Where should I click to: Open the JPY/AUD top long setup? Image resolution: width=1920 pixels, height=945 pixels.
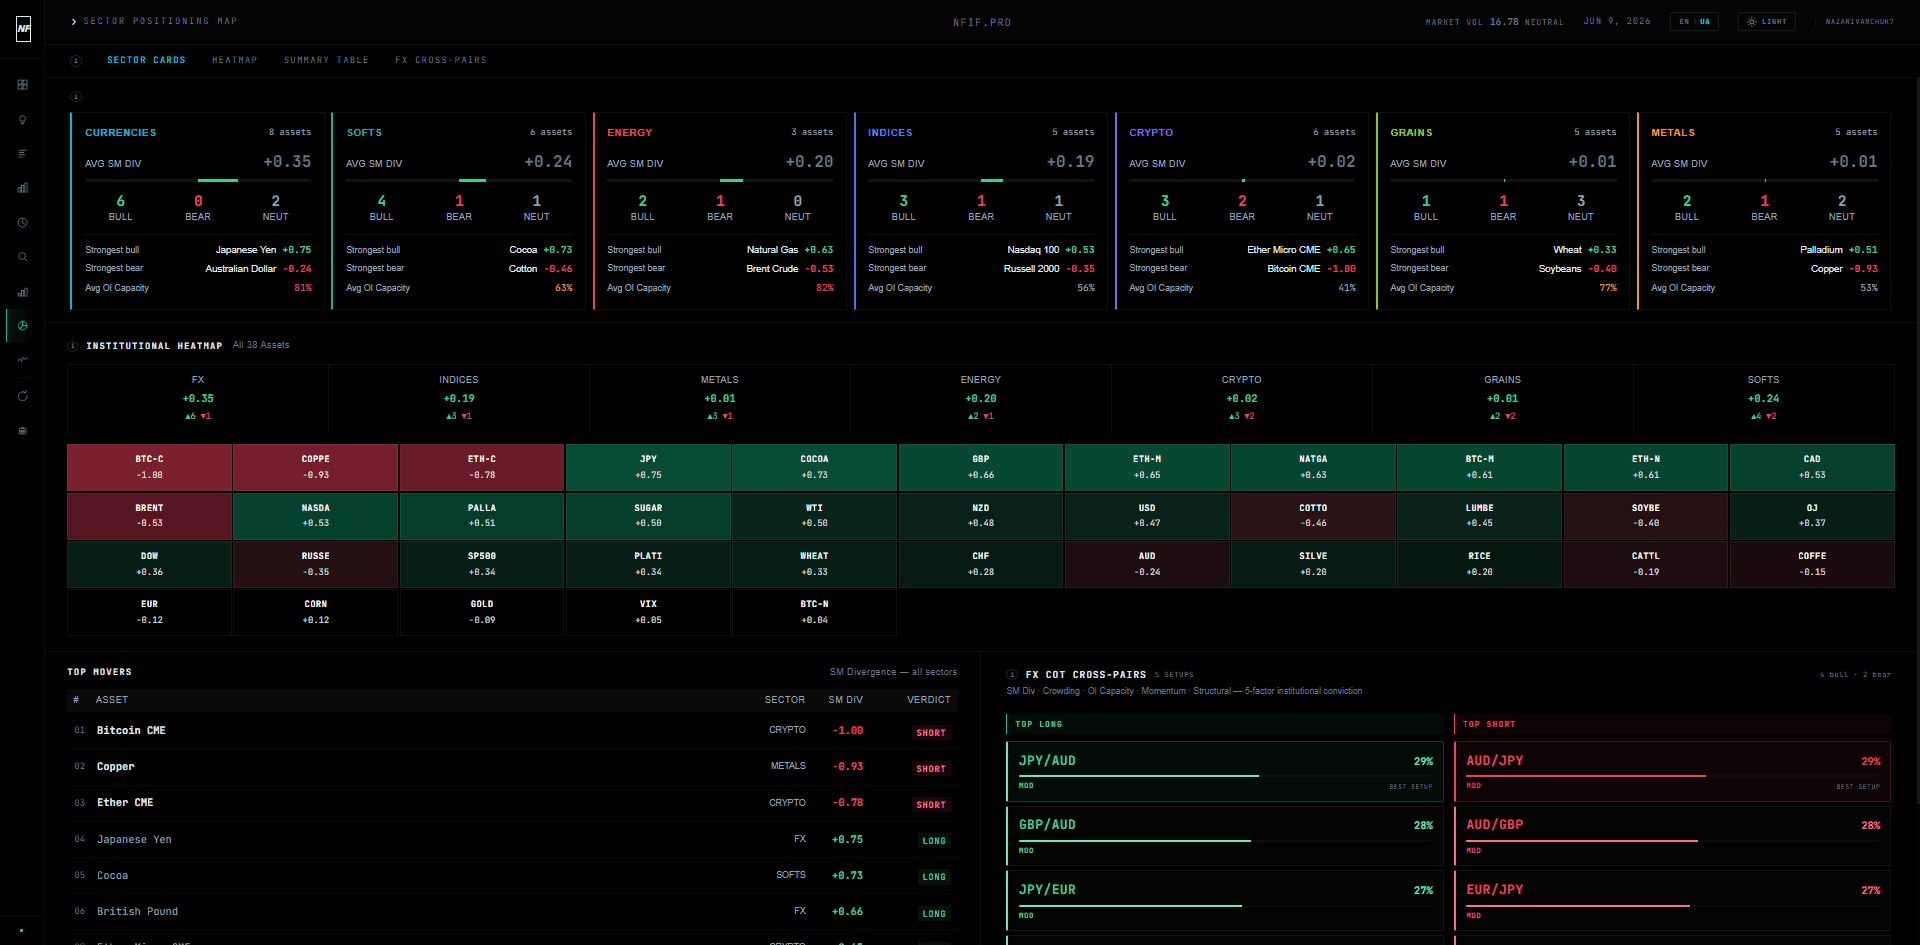tap(1225, 771)
